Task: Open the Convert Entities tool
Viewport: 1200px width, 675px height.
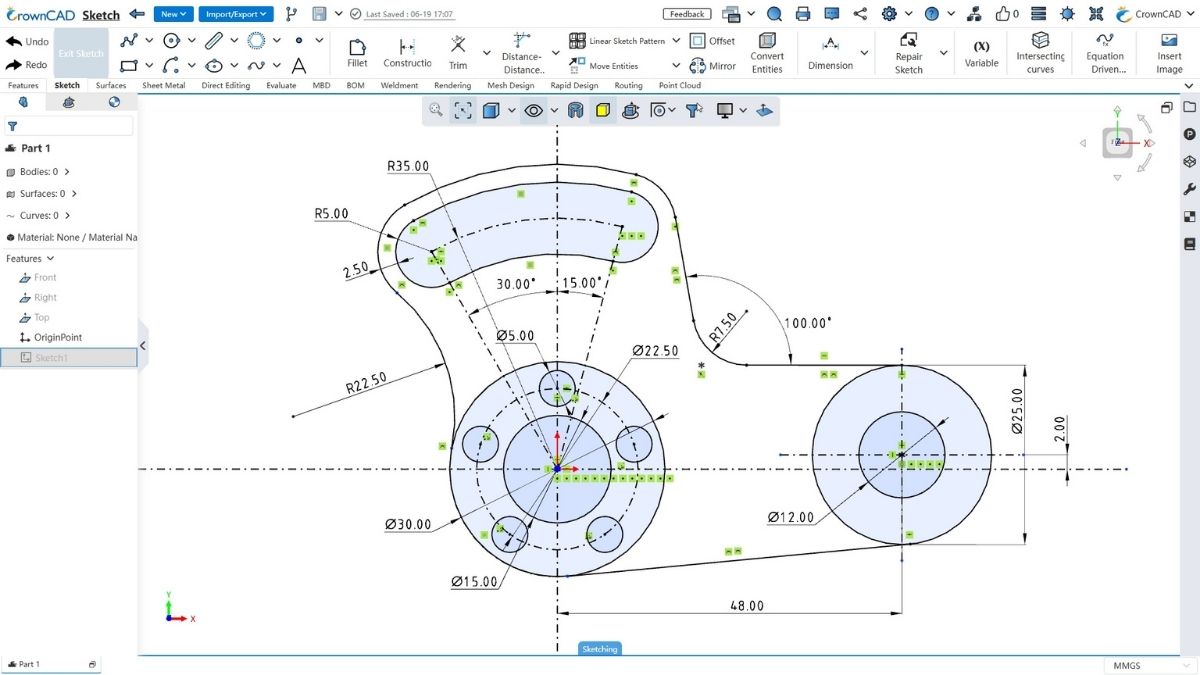Action: 767,52
